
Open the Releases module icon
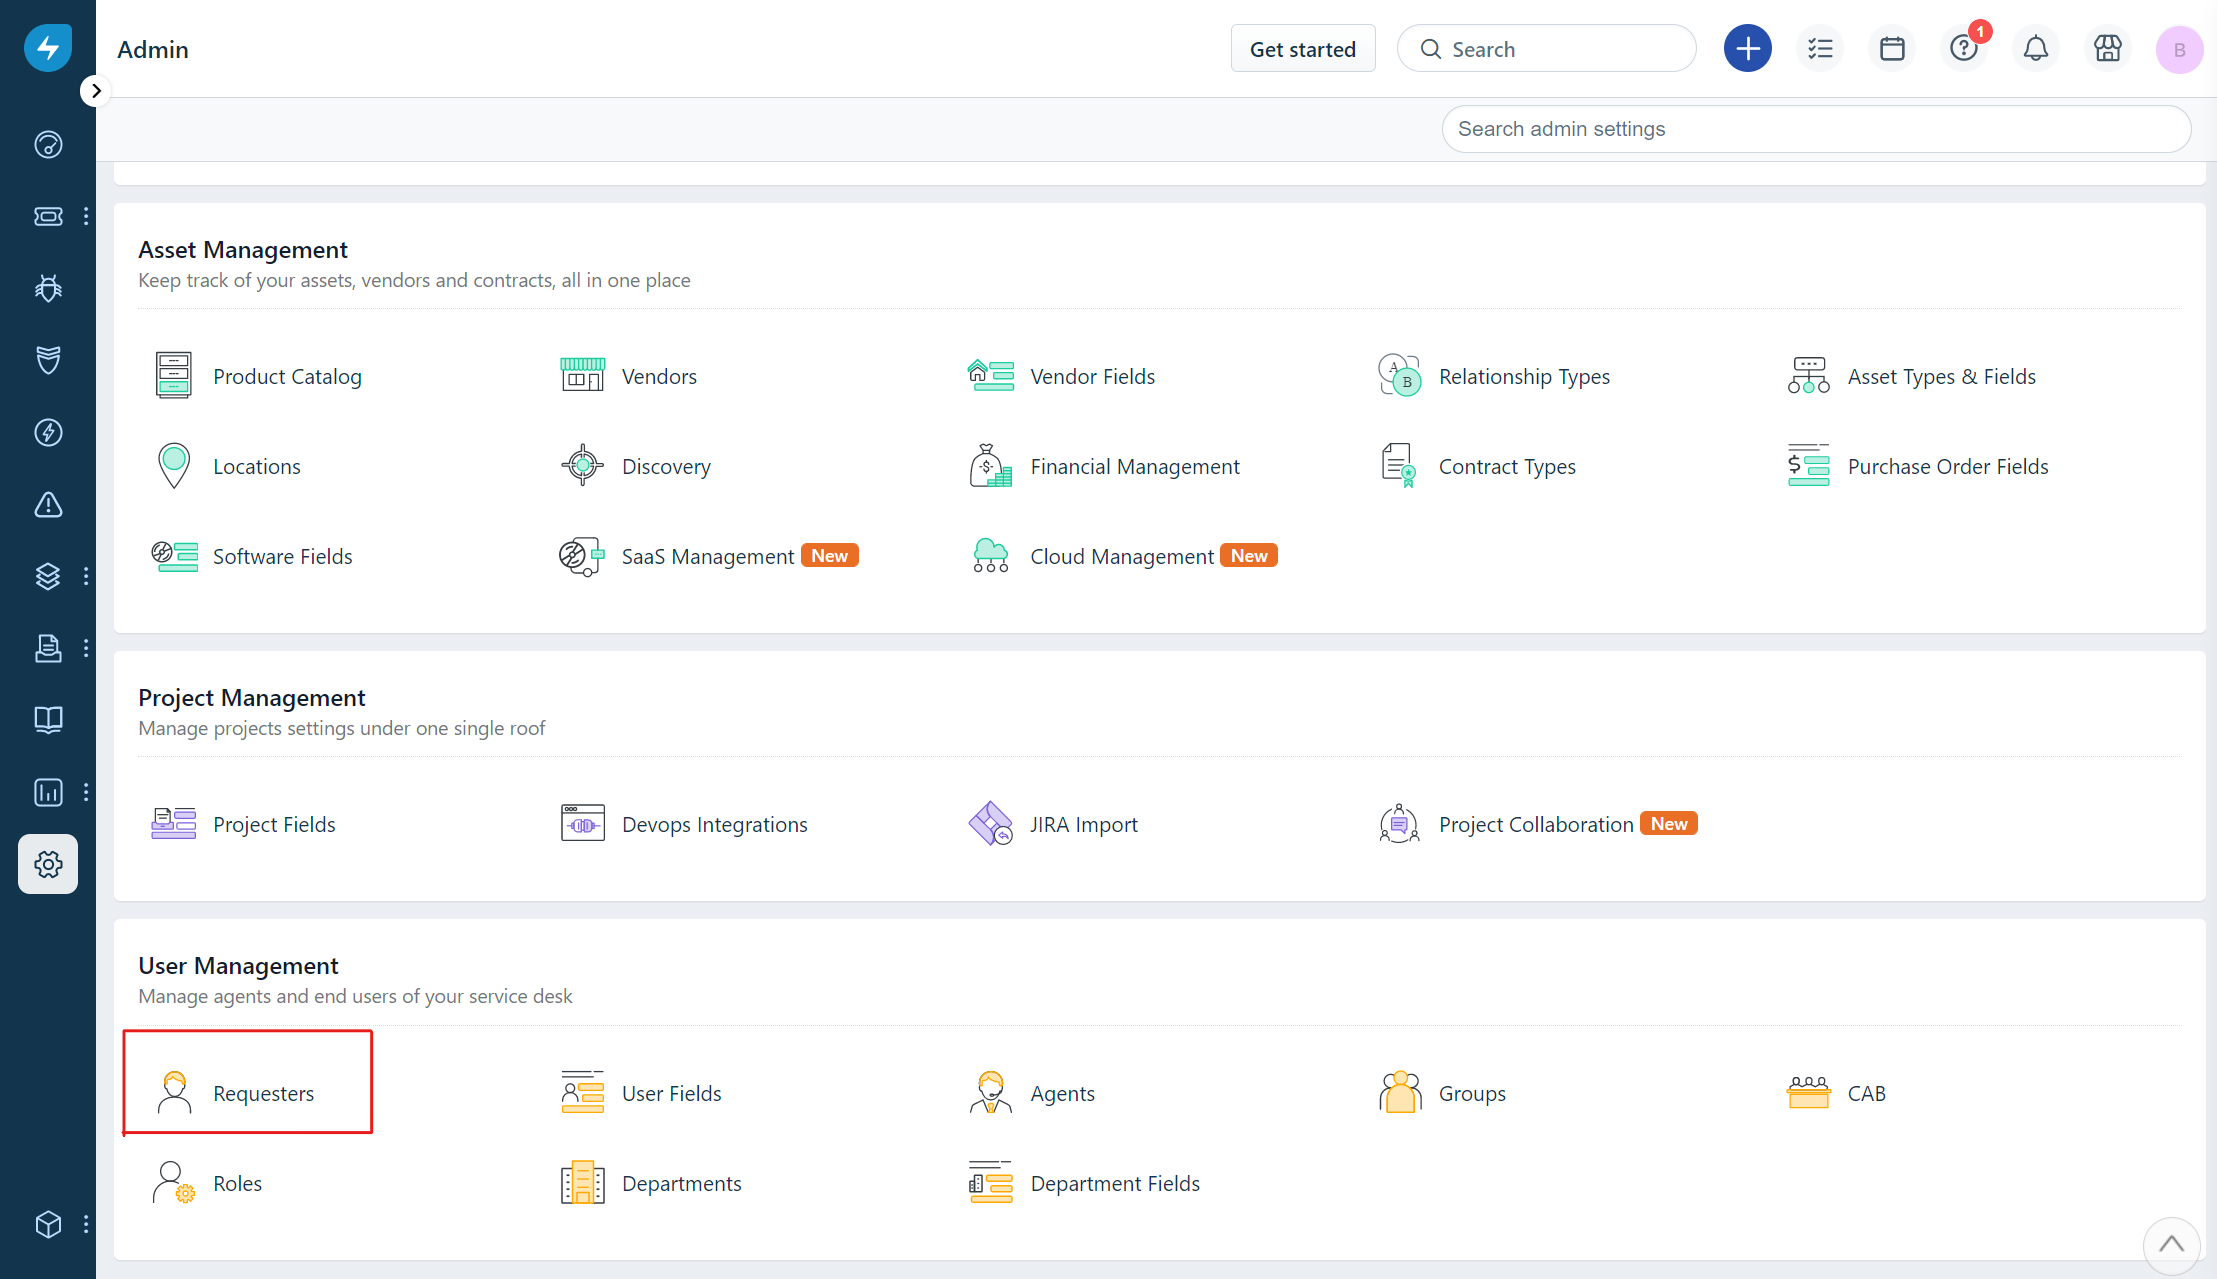pyautogui.click(x=47, y=432)
